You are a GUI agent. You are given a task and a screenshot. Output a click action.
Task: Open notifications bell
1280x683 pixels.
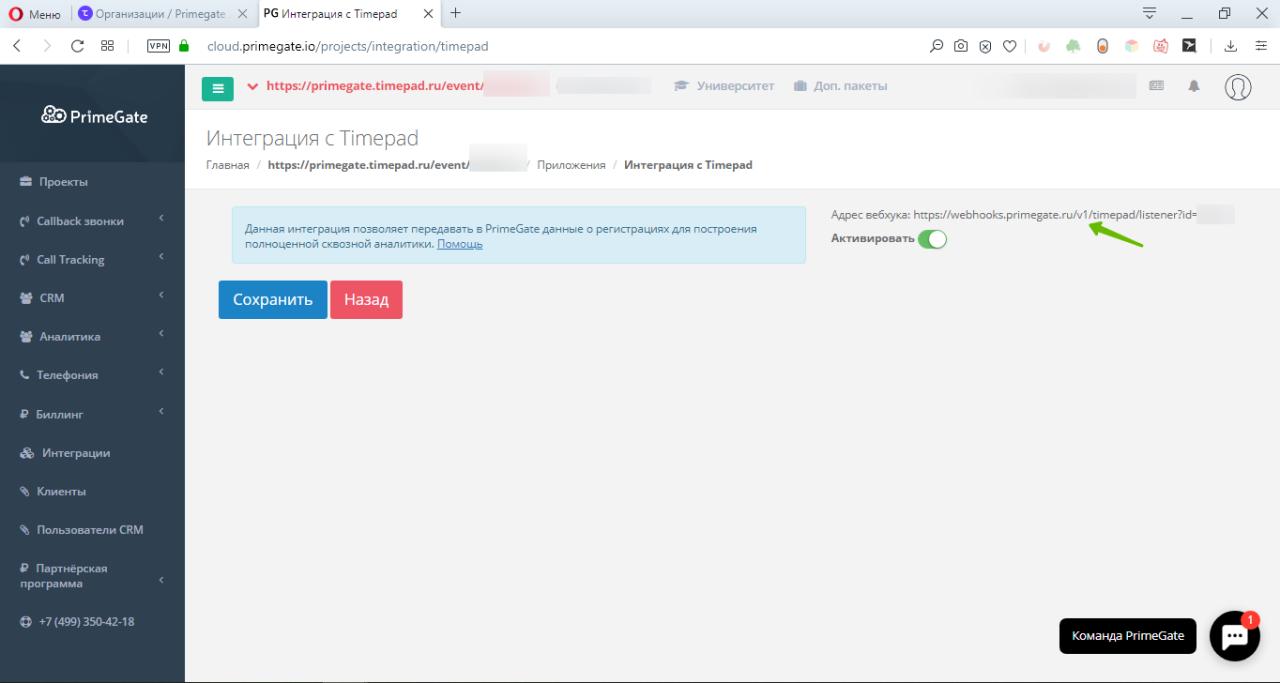point(1193,87)
